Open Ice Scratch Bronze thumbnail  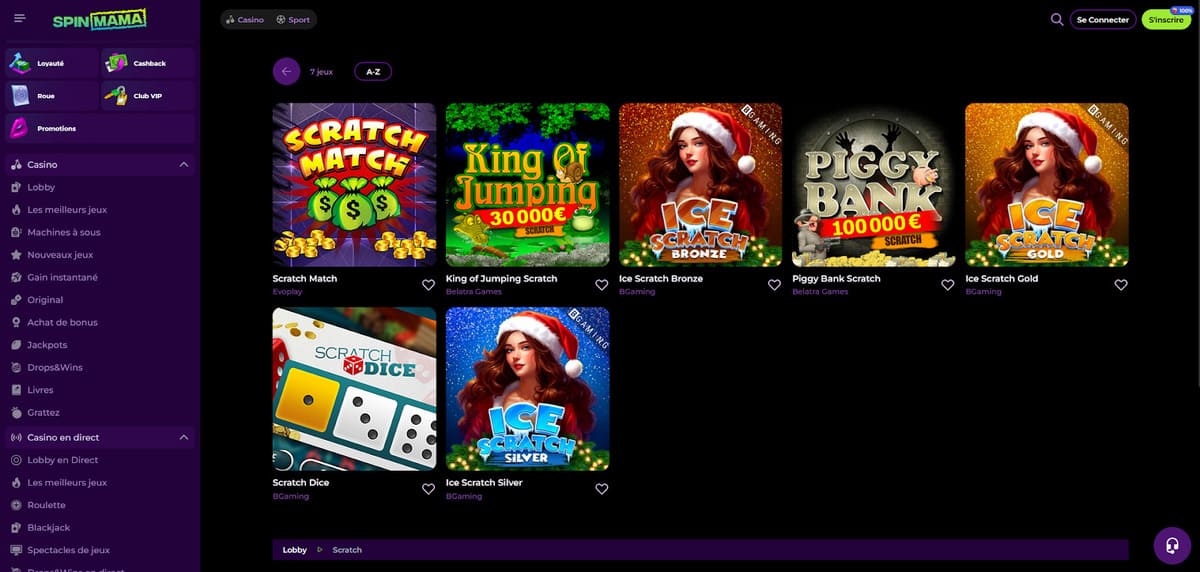coord(700,185)
